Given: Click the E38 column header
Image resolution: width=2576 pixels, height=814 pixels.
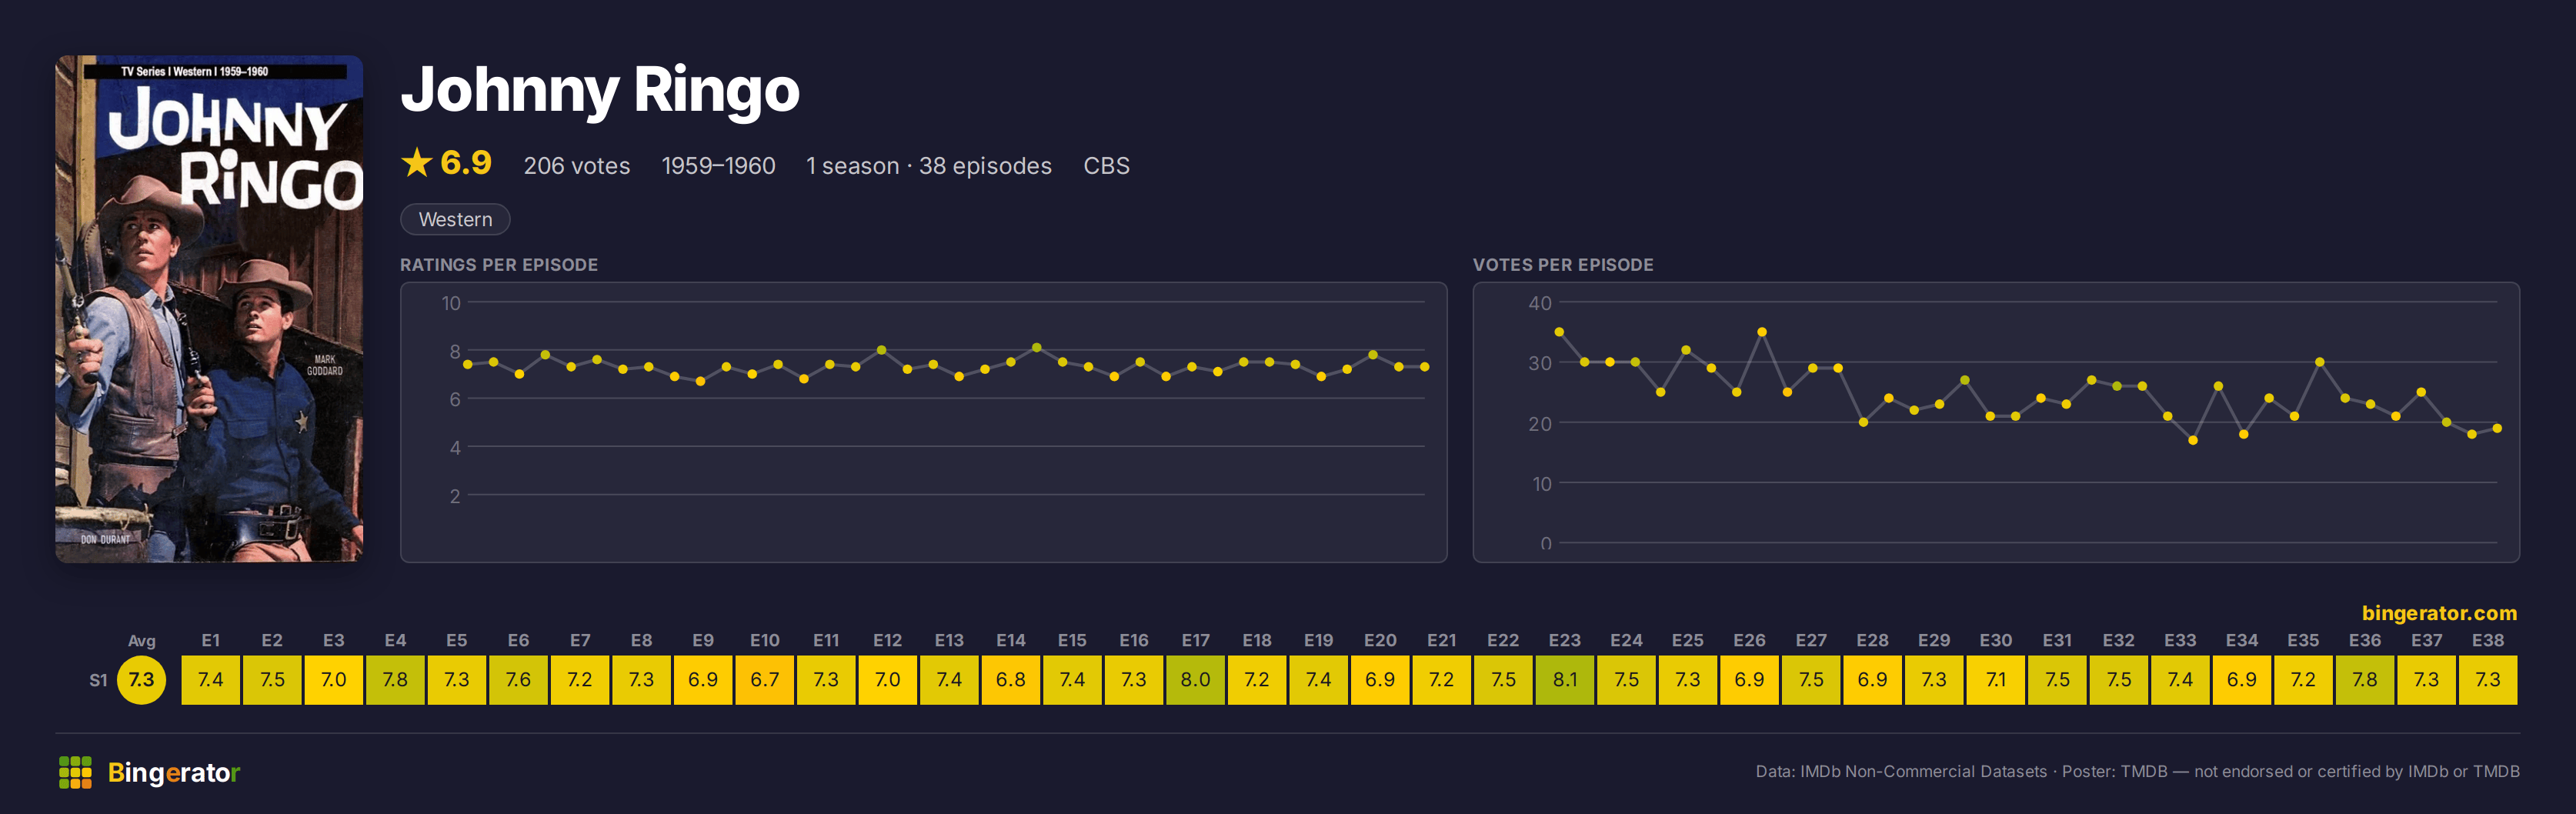Looking at the screenshot, I should point(2487,640).
